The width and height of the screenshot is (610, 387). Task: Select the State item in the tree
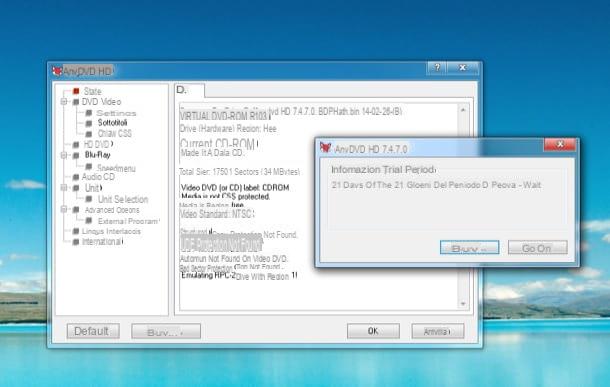click(x=93, y=91)
